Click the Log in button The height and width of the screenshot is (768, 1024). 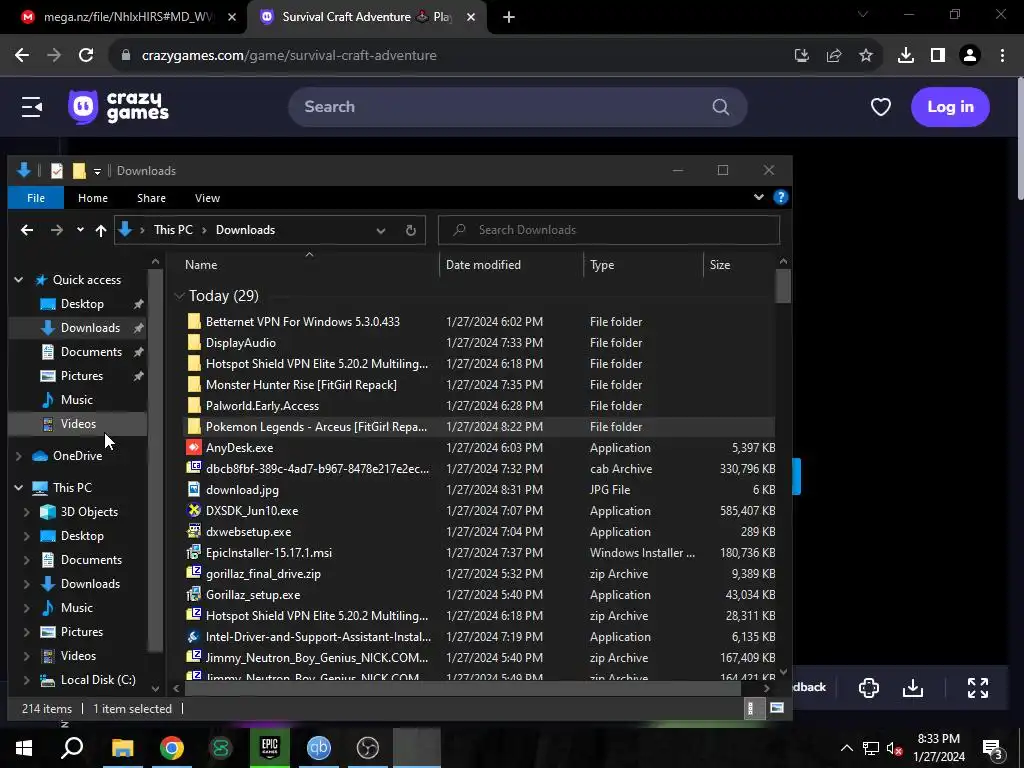pos(950,106)
